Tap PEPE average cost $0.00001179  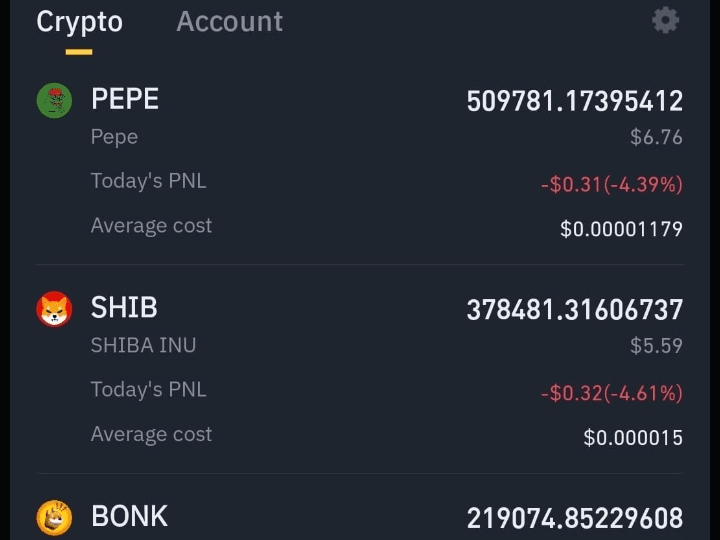621,229
